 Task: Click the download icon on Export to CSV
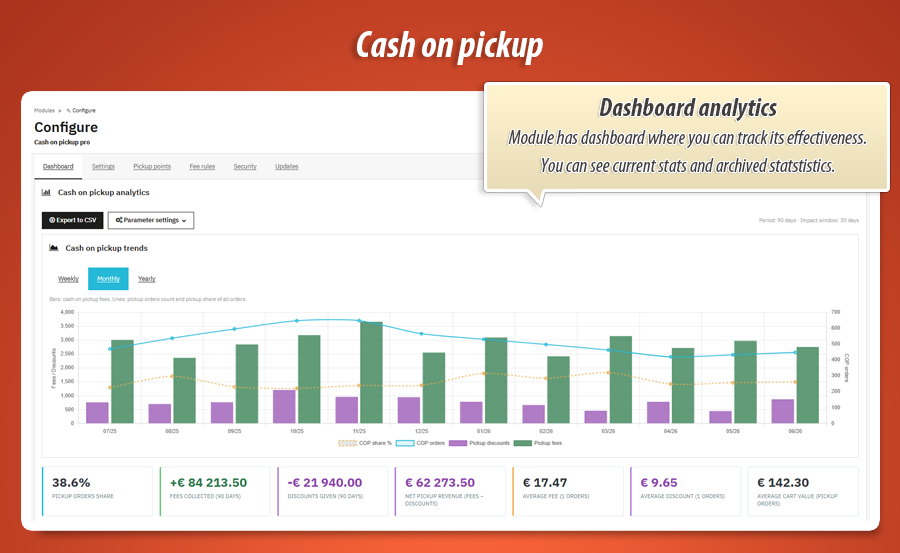52,220
